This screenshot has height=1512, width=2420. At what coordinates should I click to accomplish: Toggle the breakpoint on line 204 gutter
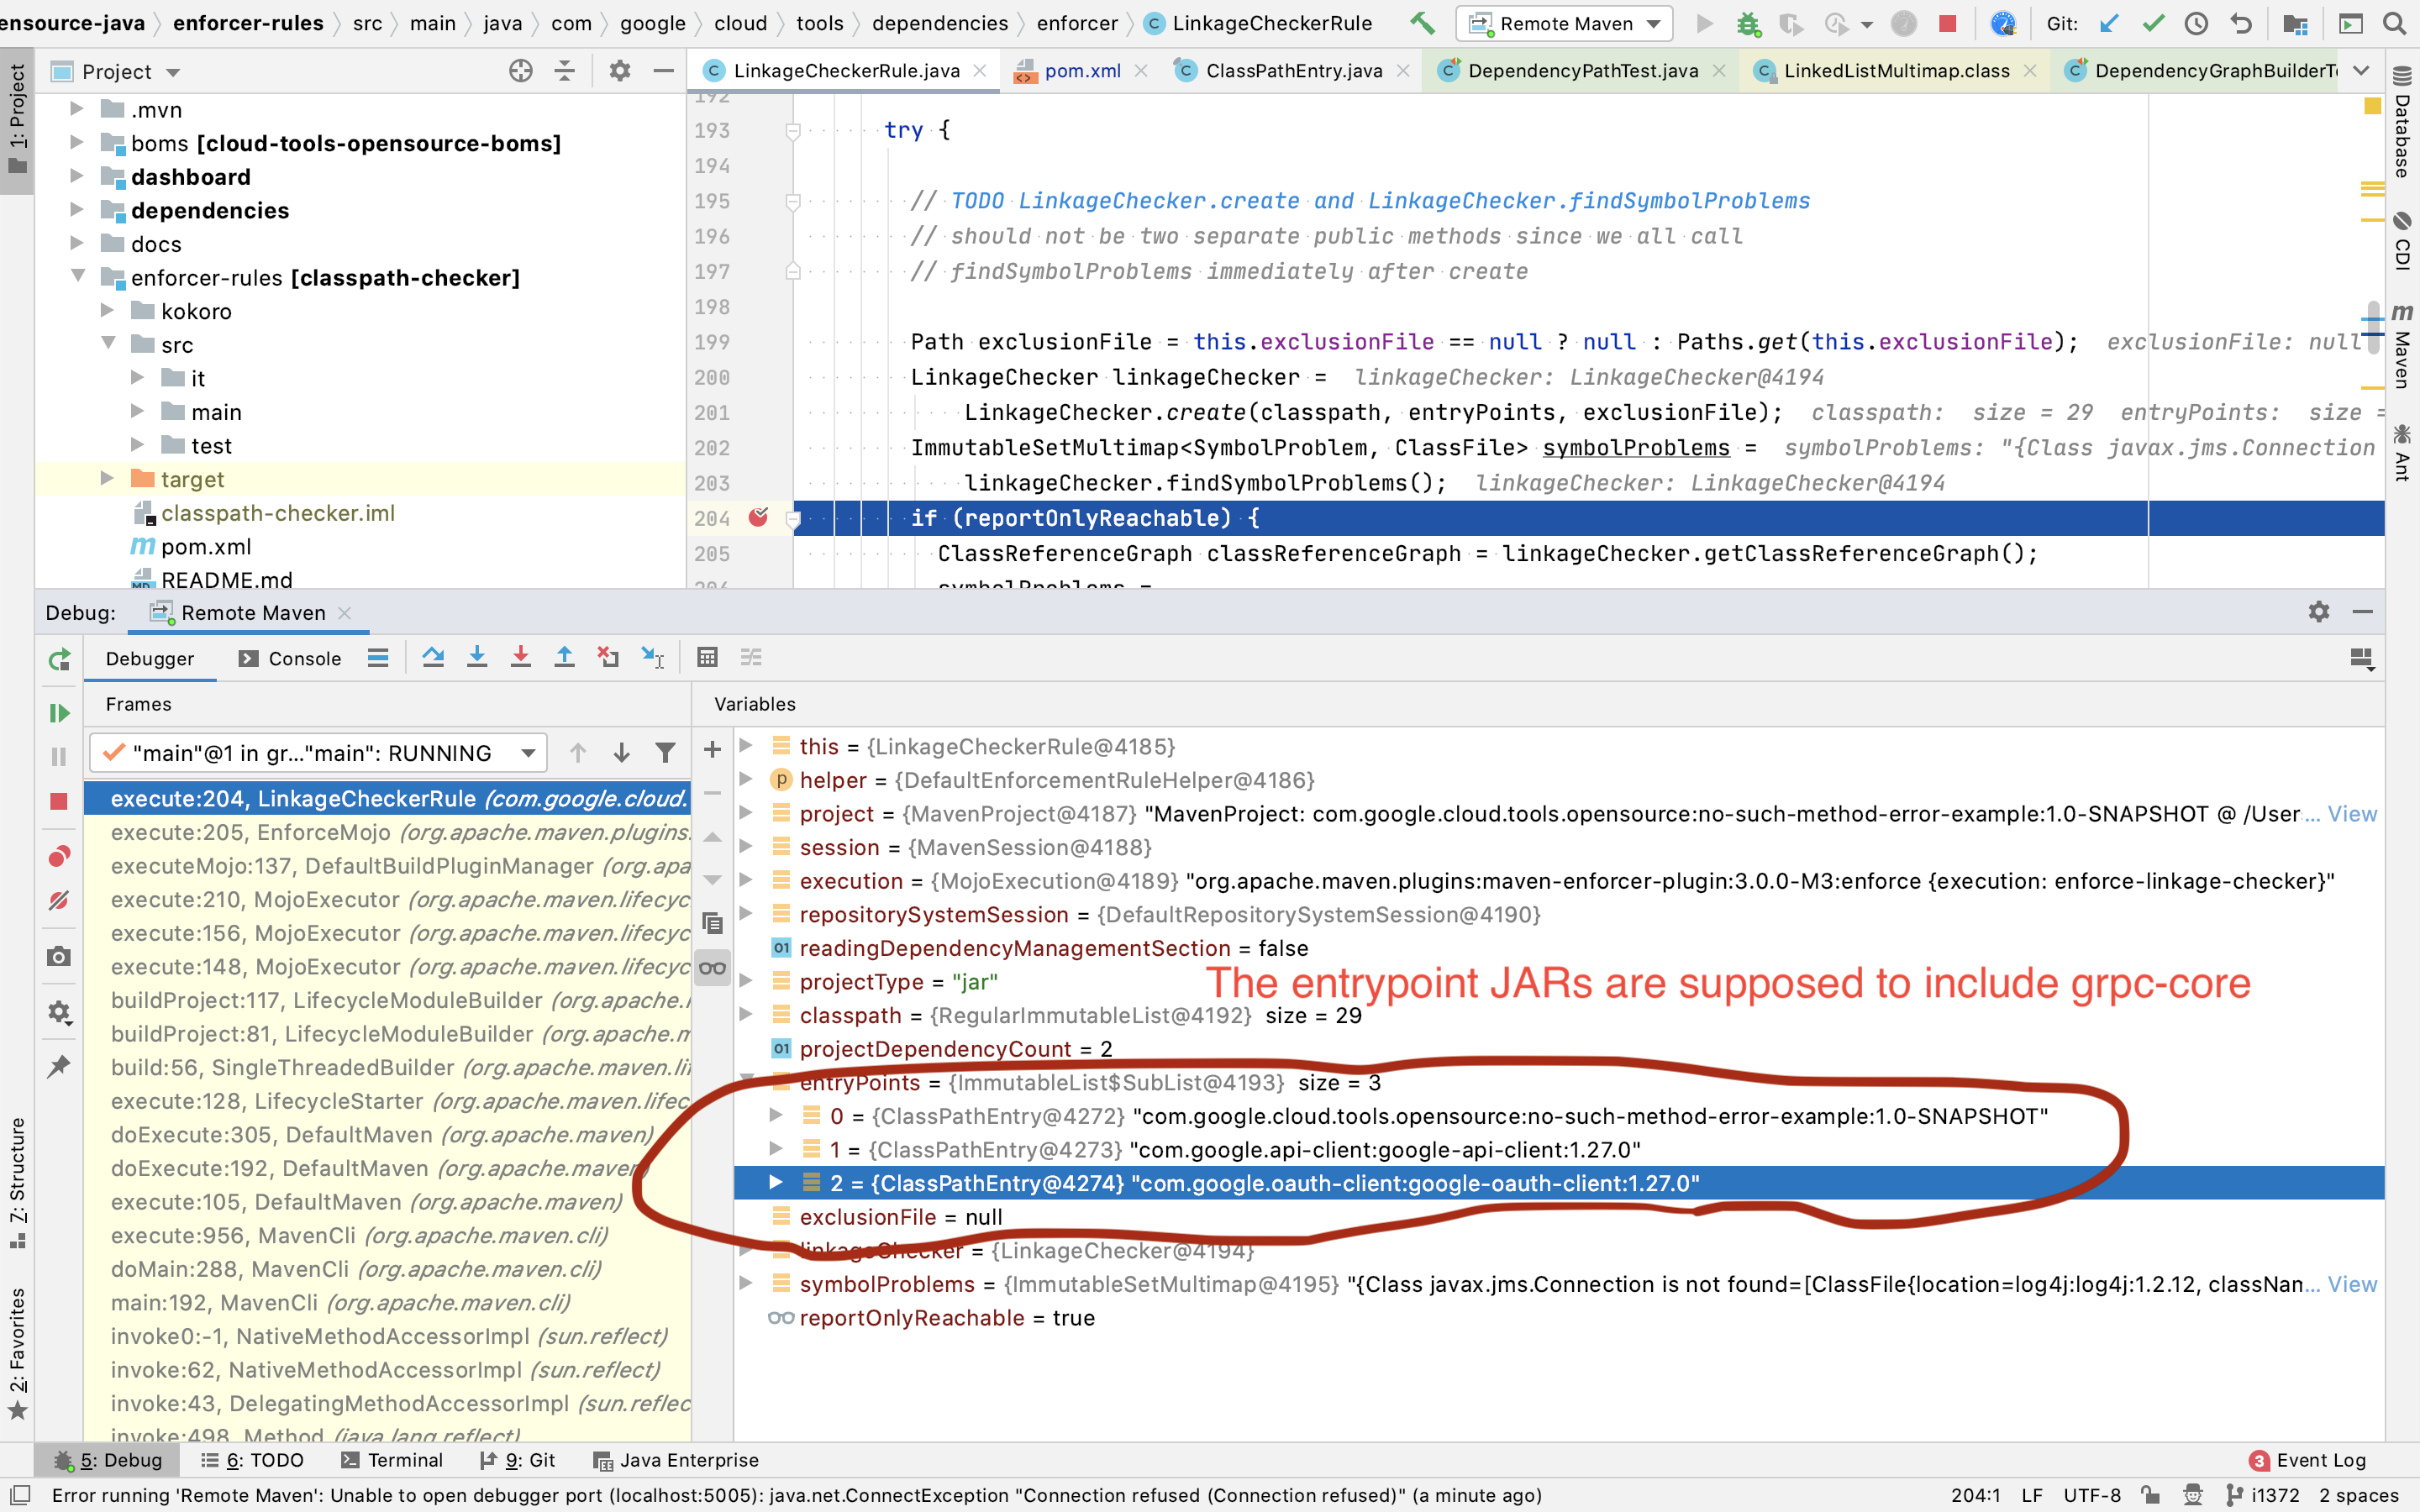[760, 518]
